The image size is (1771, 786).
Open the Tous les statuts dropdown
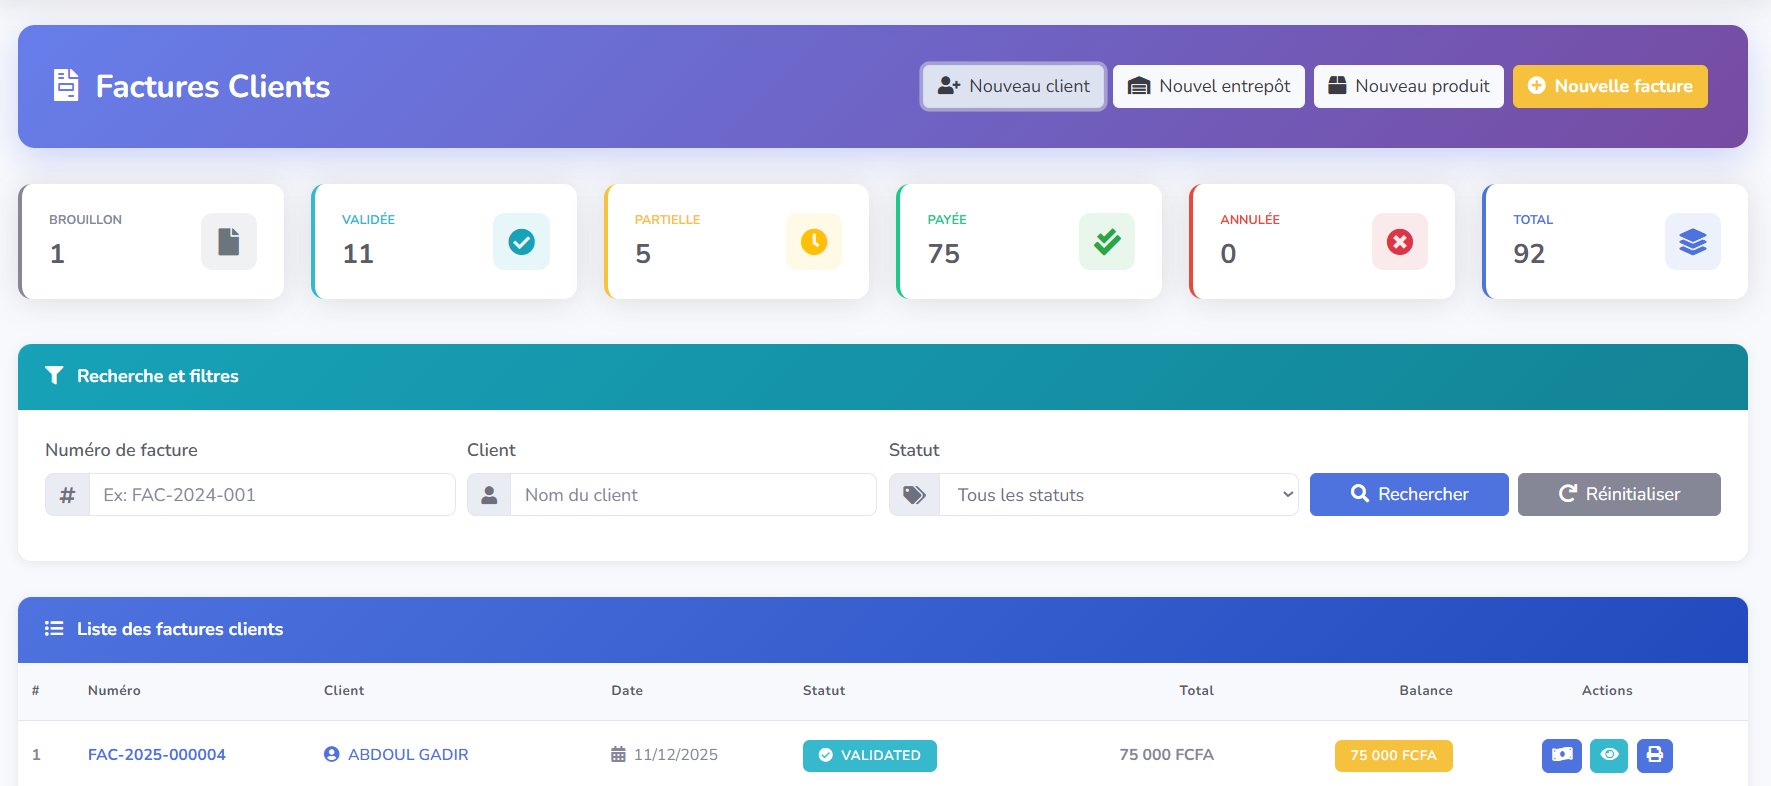point(1119,495)
